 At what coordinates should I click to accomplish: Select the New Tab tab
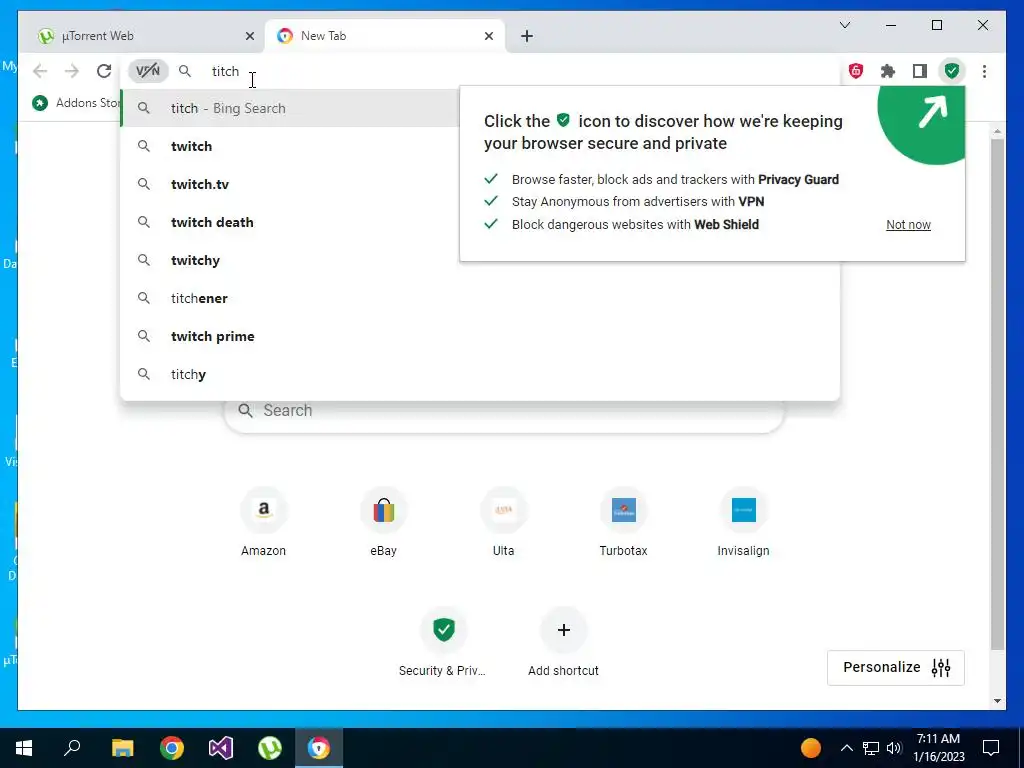coord(384,36)
